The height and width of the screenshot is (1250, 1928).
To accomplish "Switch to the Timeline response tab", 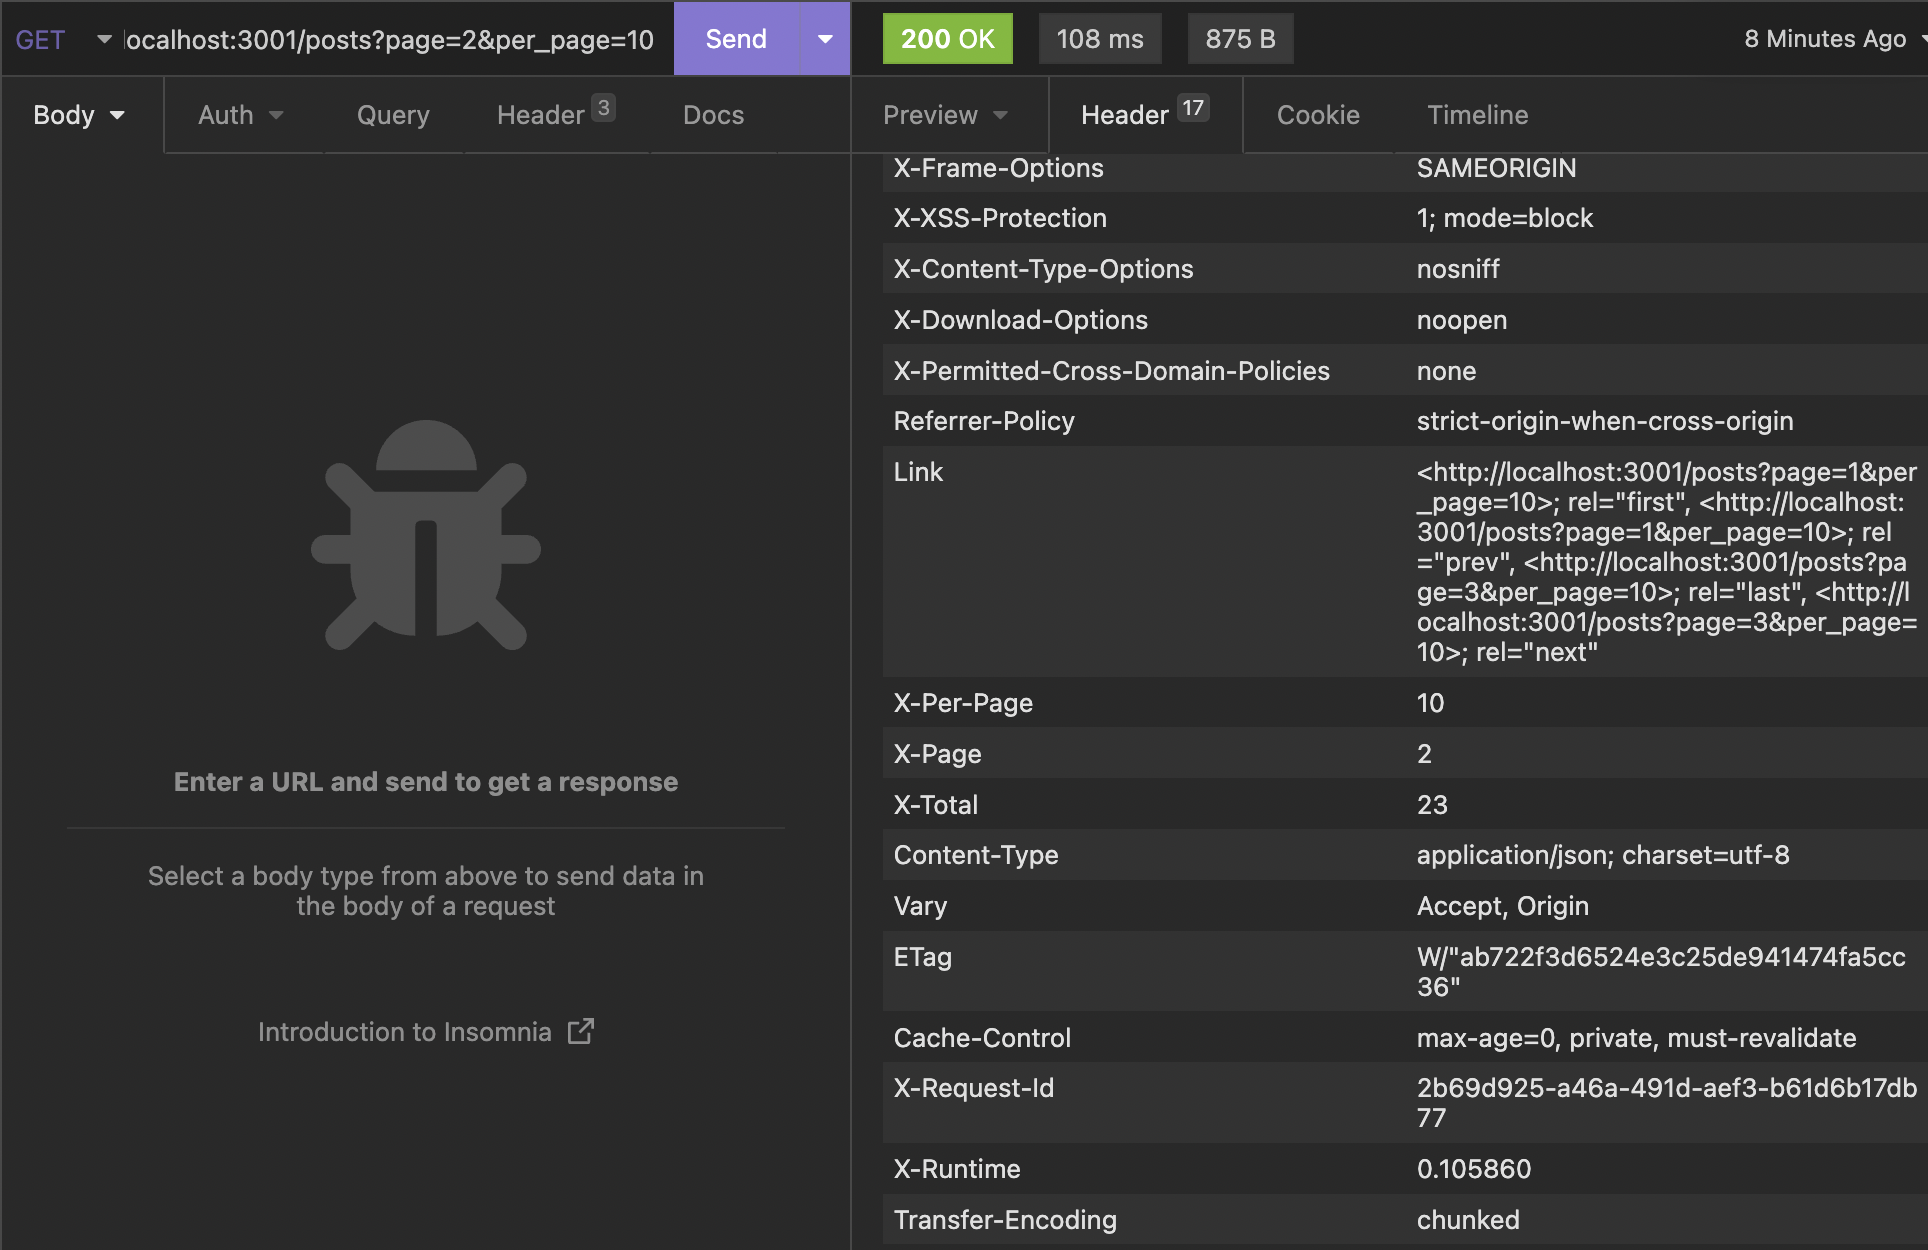I will pyautogui.click(x=1477, y=114).
